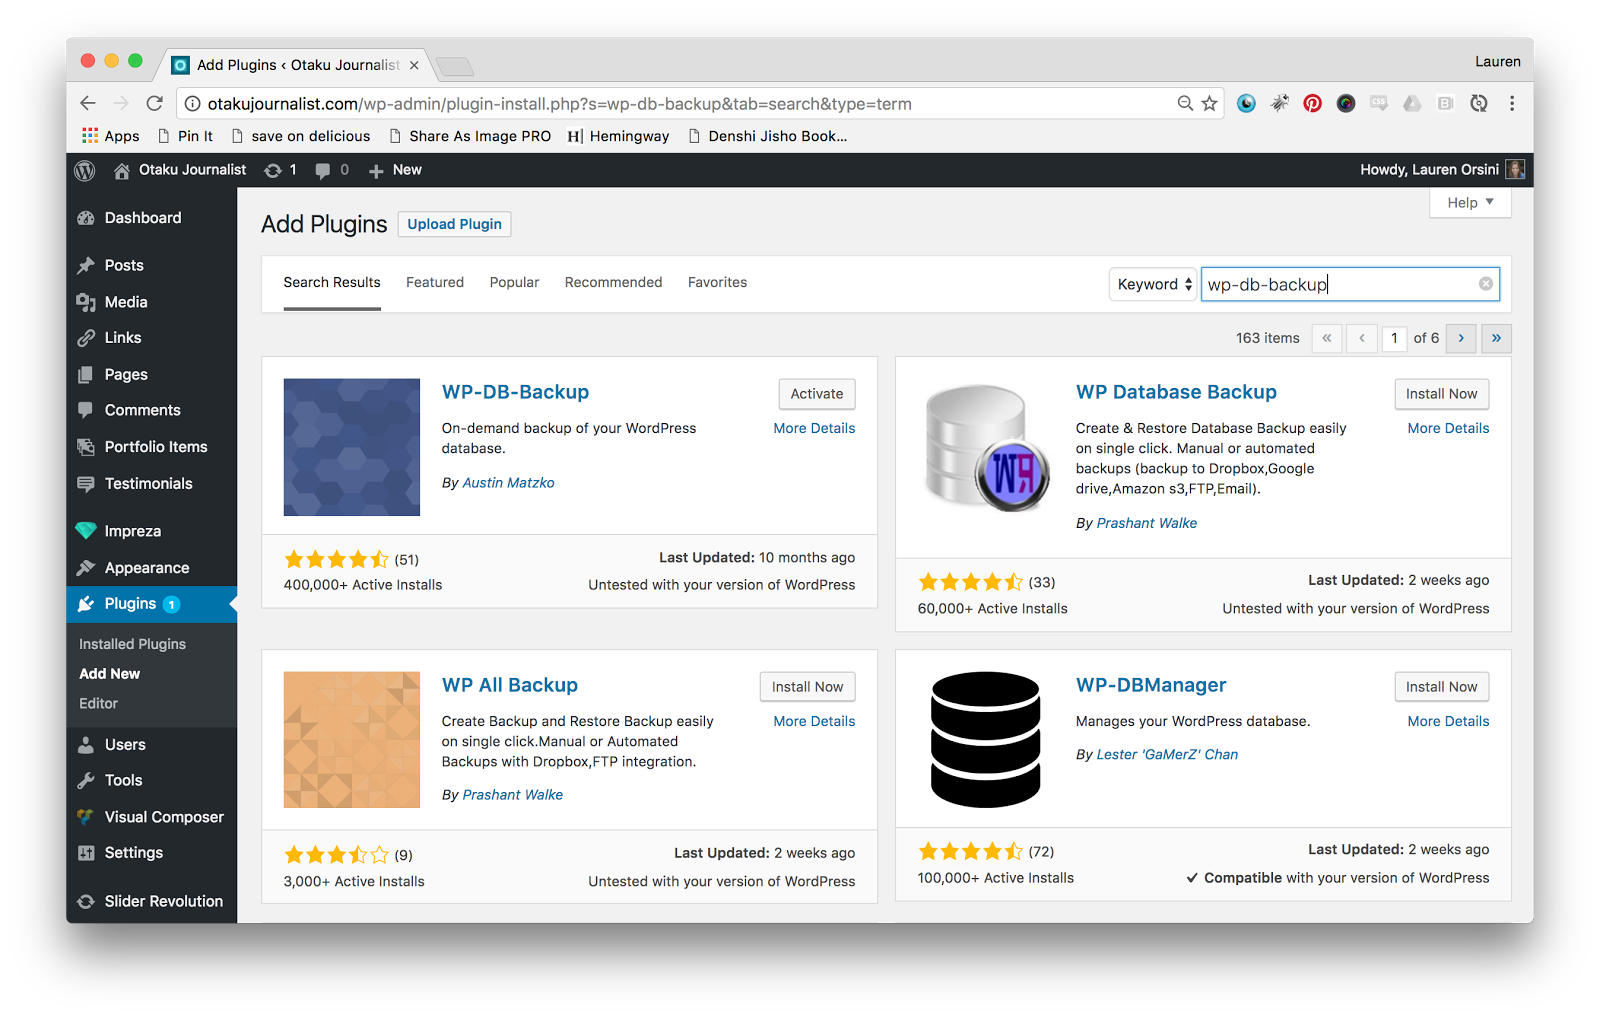
Task: Click the Upload Plugin button
Action: pyautogui.click(x=454, y=224)
